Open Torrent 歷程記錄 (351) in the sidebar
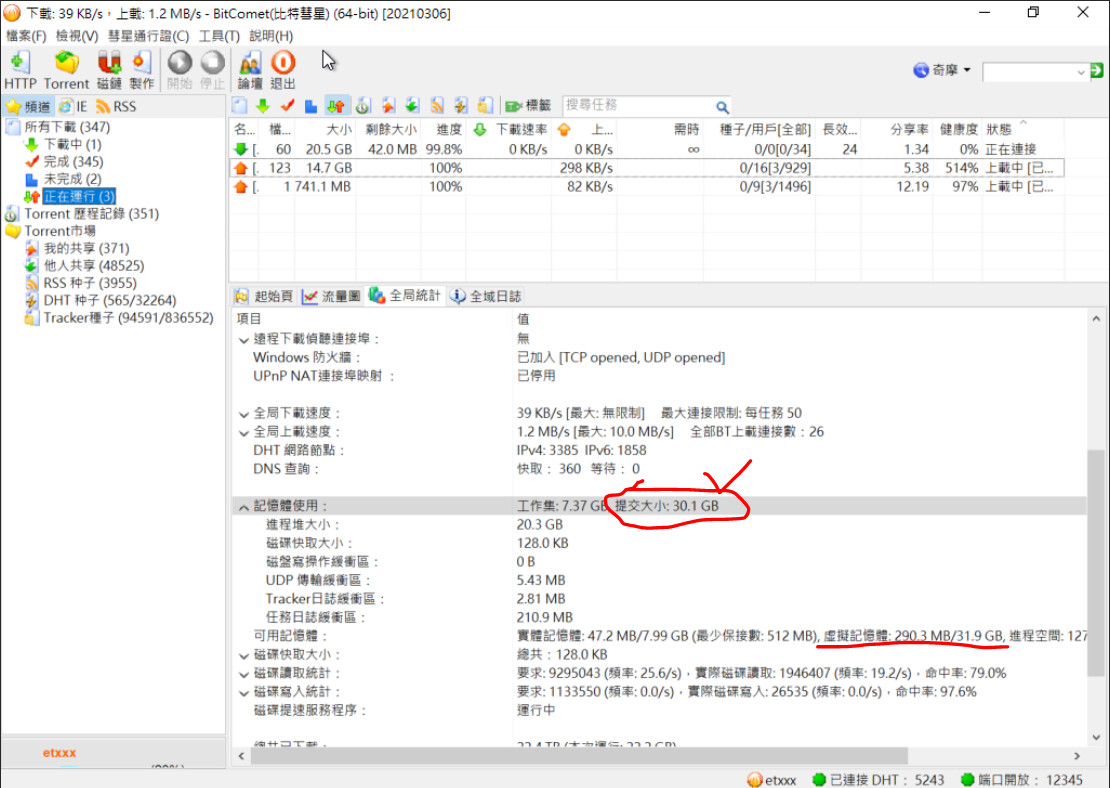This screenshot has width=1110, height=788. pos(91,214)
